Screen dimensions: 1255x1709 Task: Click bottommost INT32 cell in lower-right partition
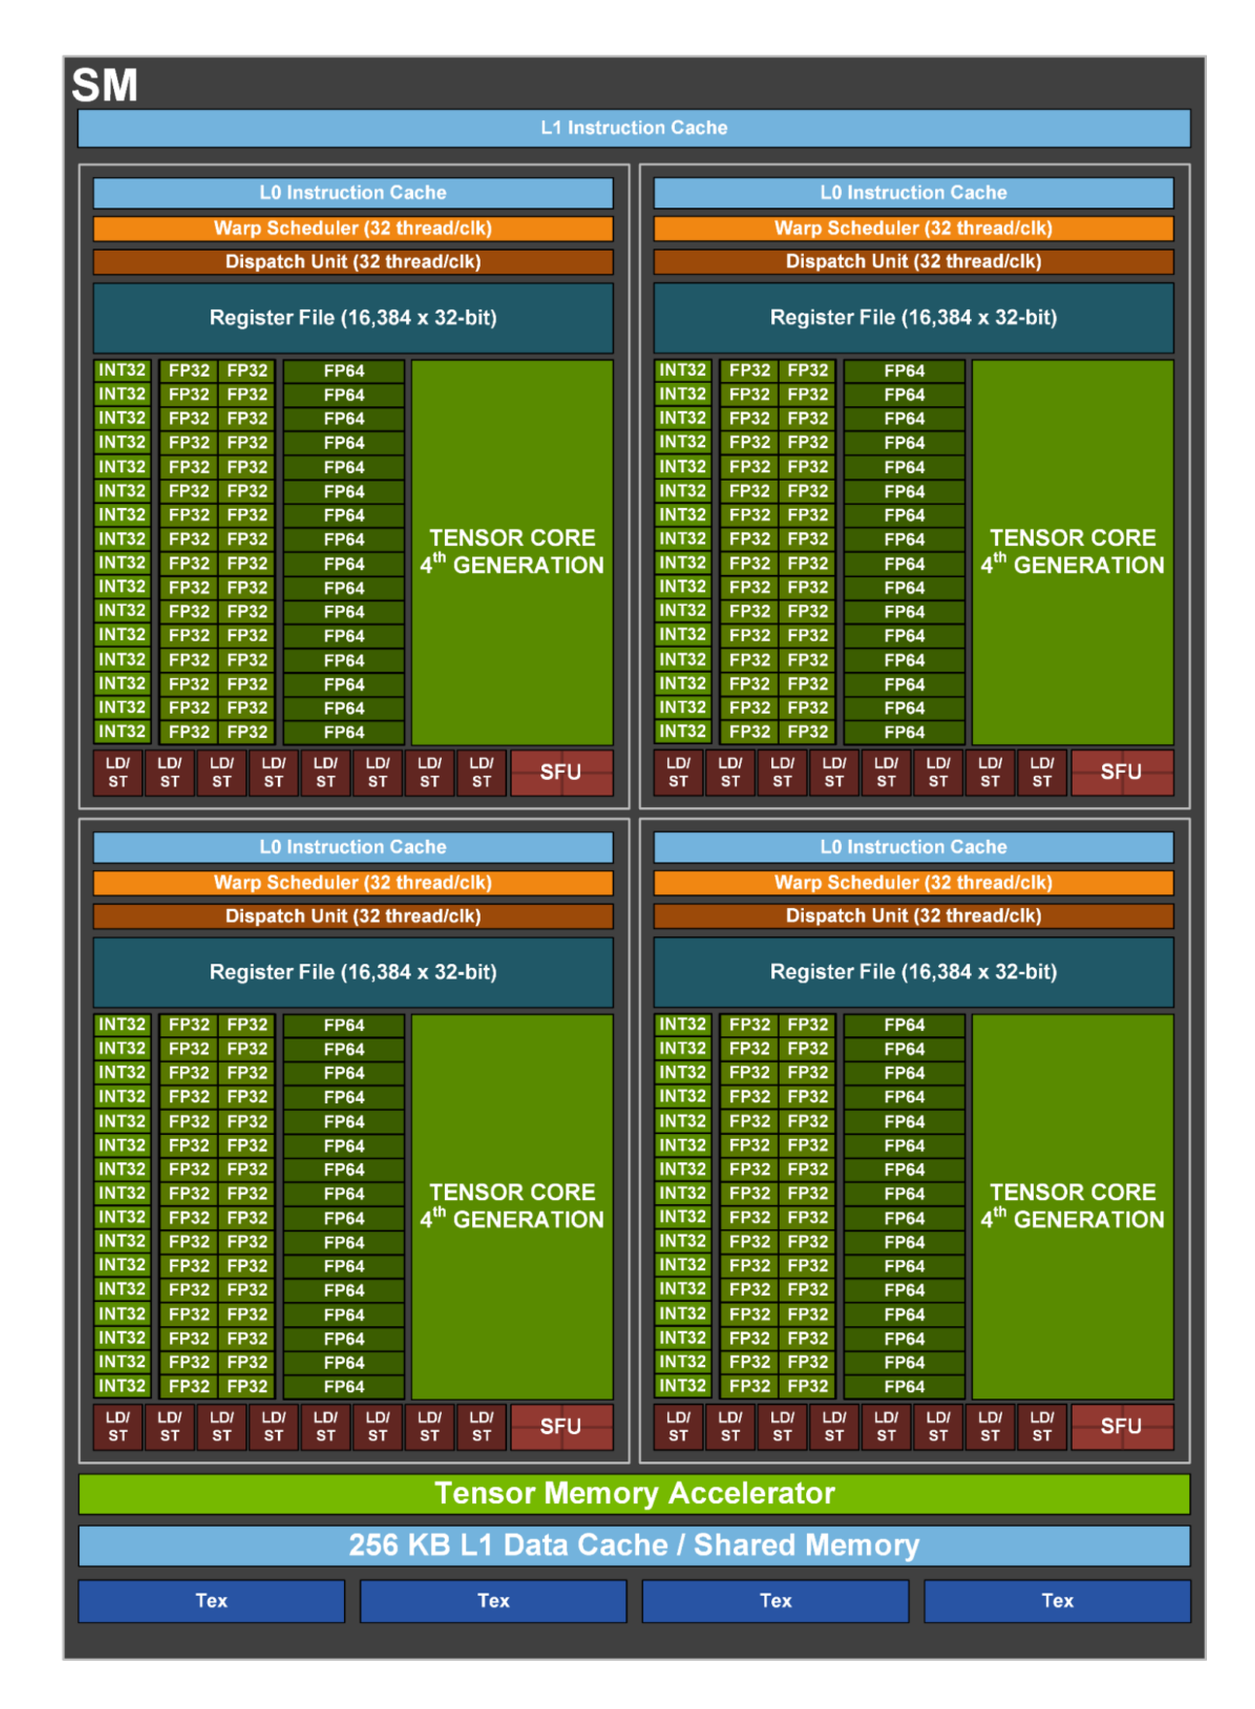point(683,1386)
